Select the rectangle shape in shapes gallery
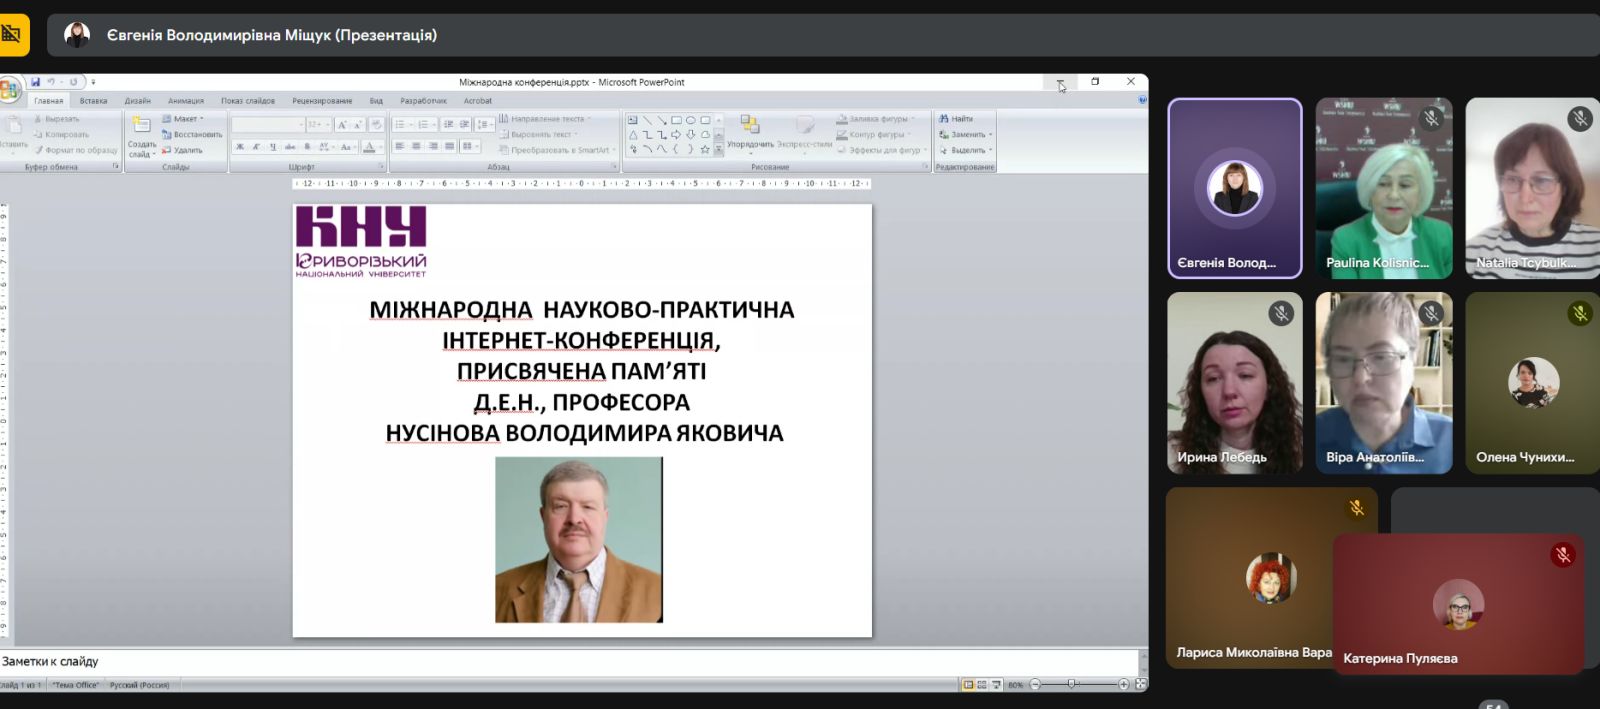 point(676,120)
